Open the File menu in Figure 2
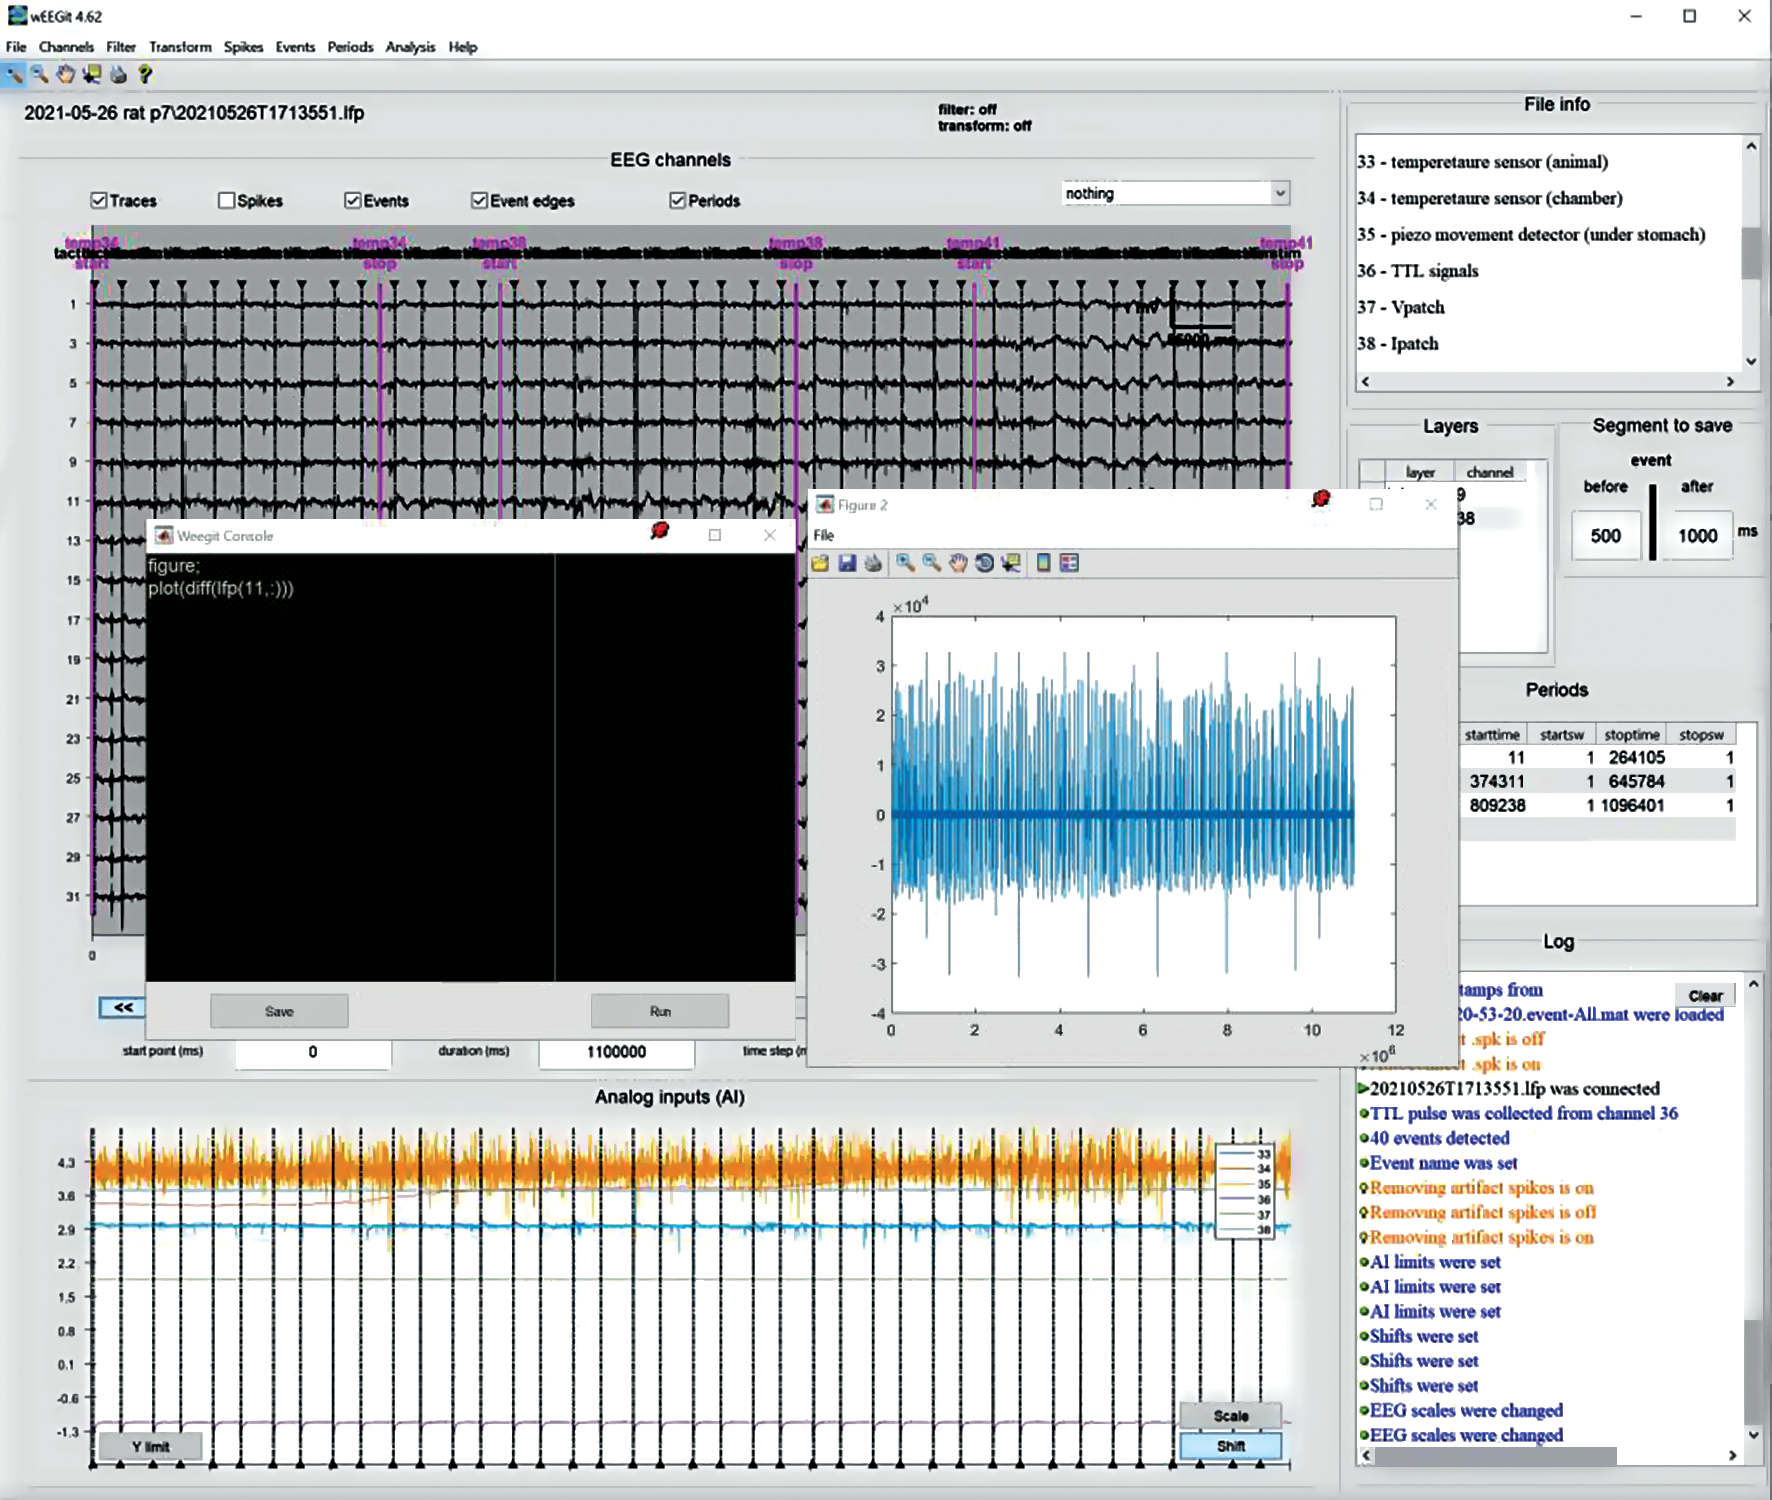Image resolution: width=1772 pixels, height=1500 pixels. tap(823, 535)
